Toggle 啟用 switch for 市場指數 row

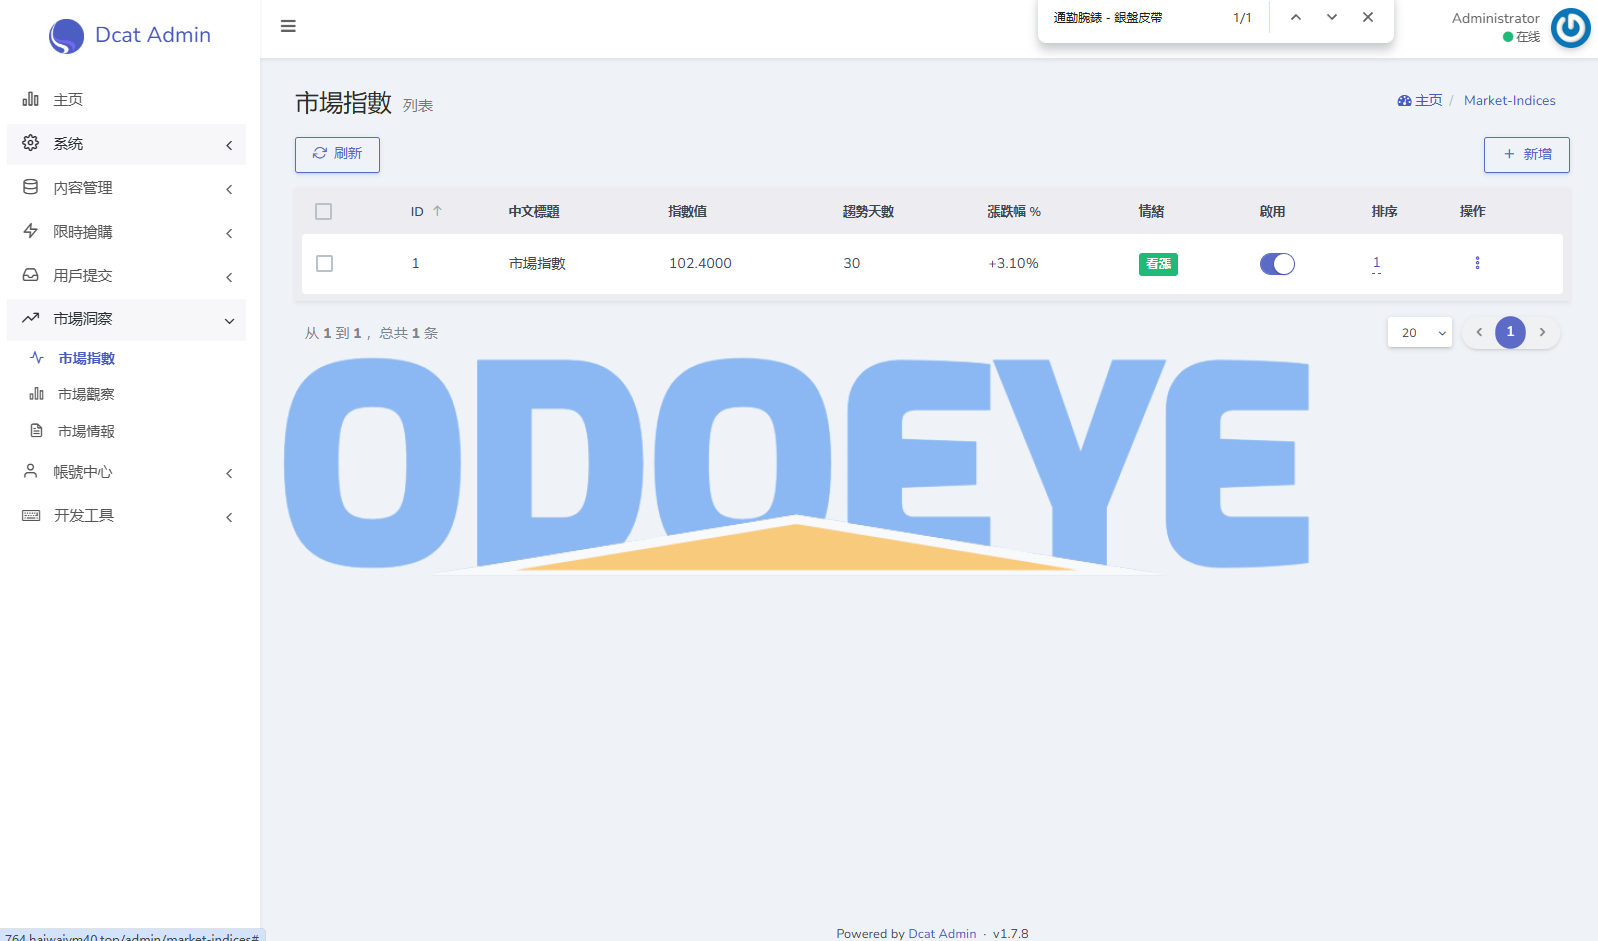(1277, 264)
